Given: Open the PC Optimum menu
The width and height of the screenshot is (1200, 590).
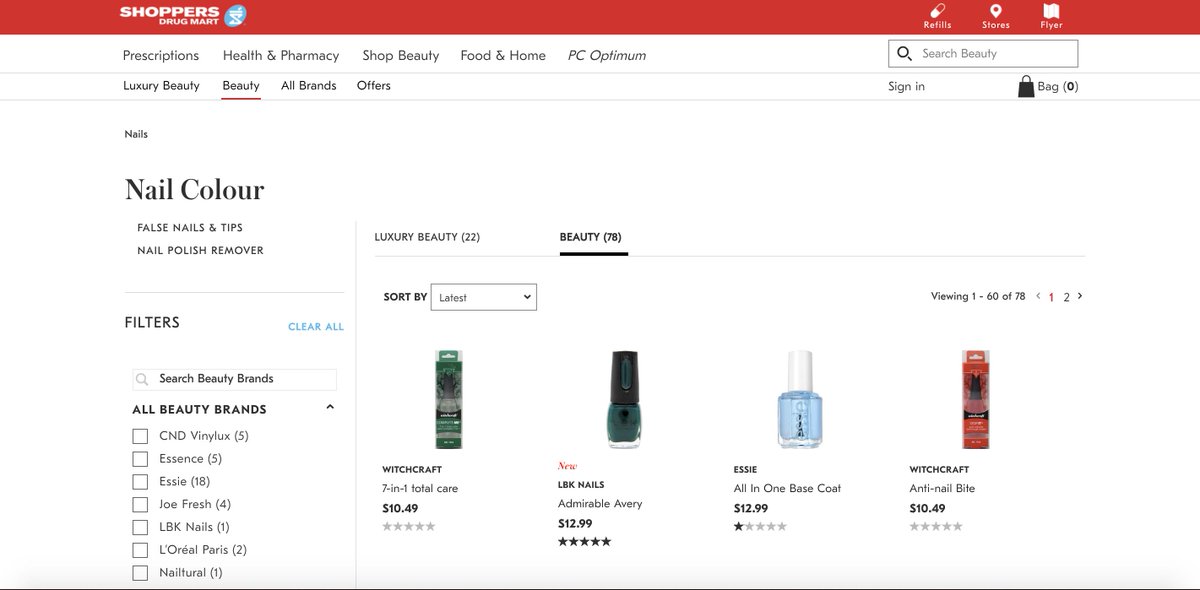Looking at the screenshot, I should point(607,55).
